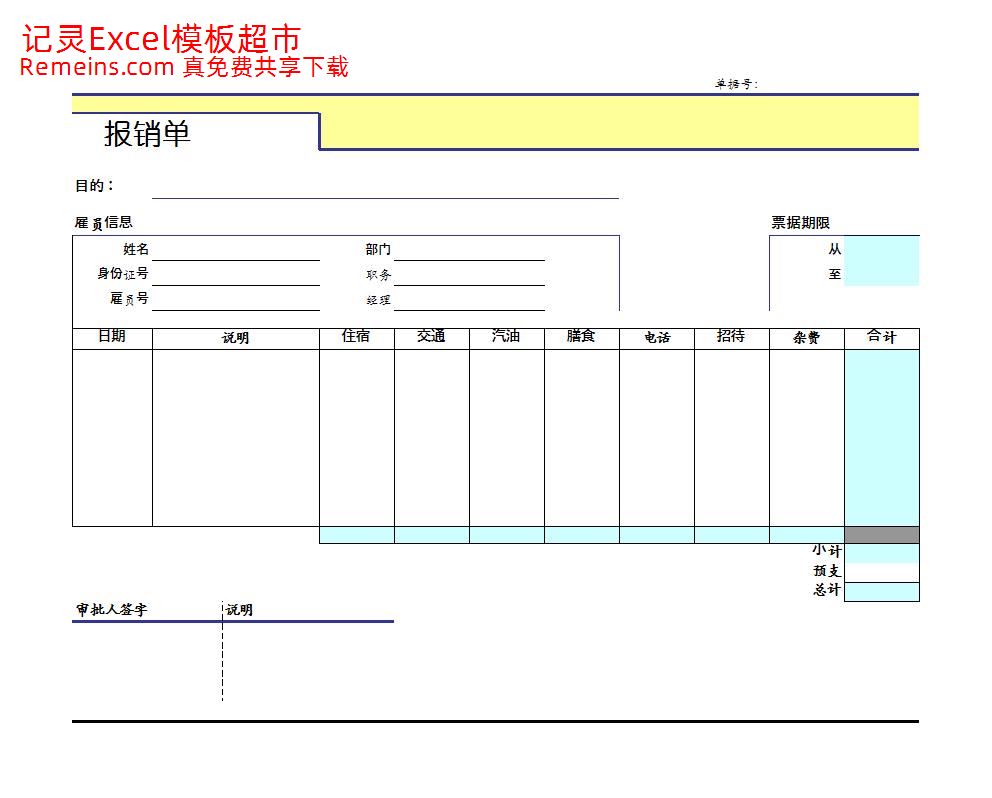Click the 部门 underline field
Screen dimensions: 992x798
coord(469,249)
